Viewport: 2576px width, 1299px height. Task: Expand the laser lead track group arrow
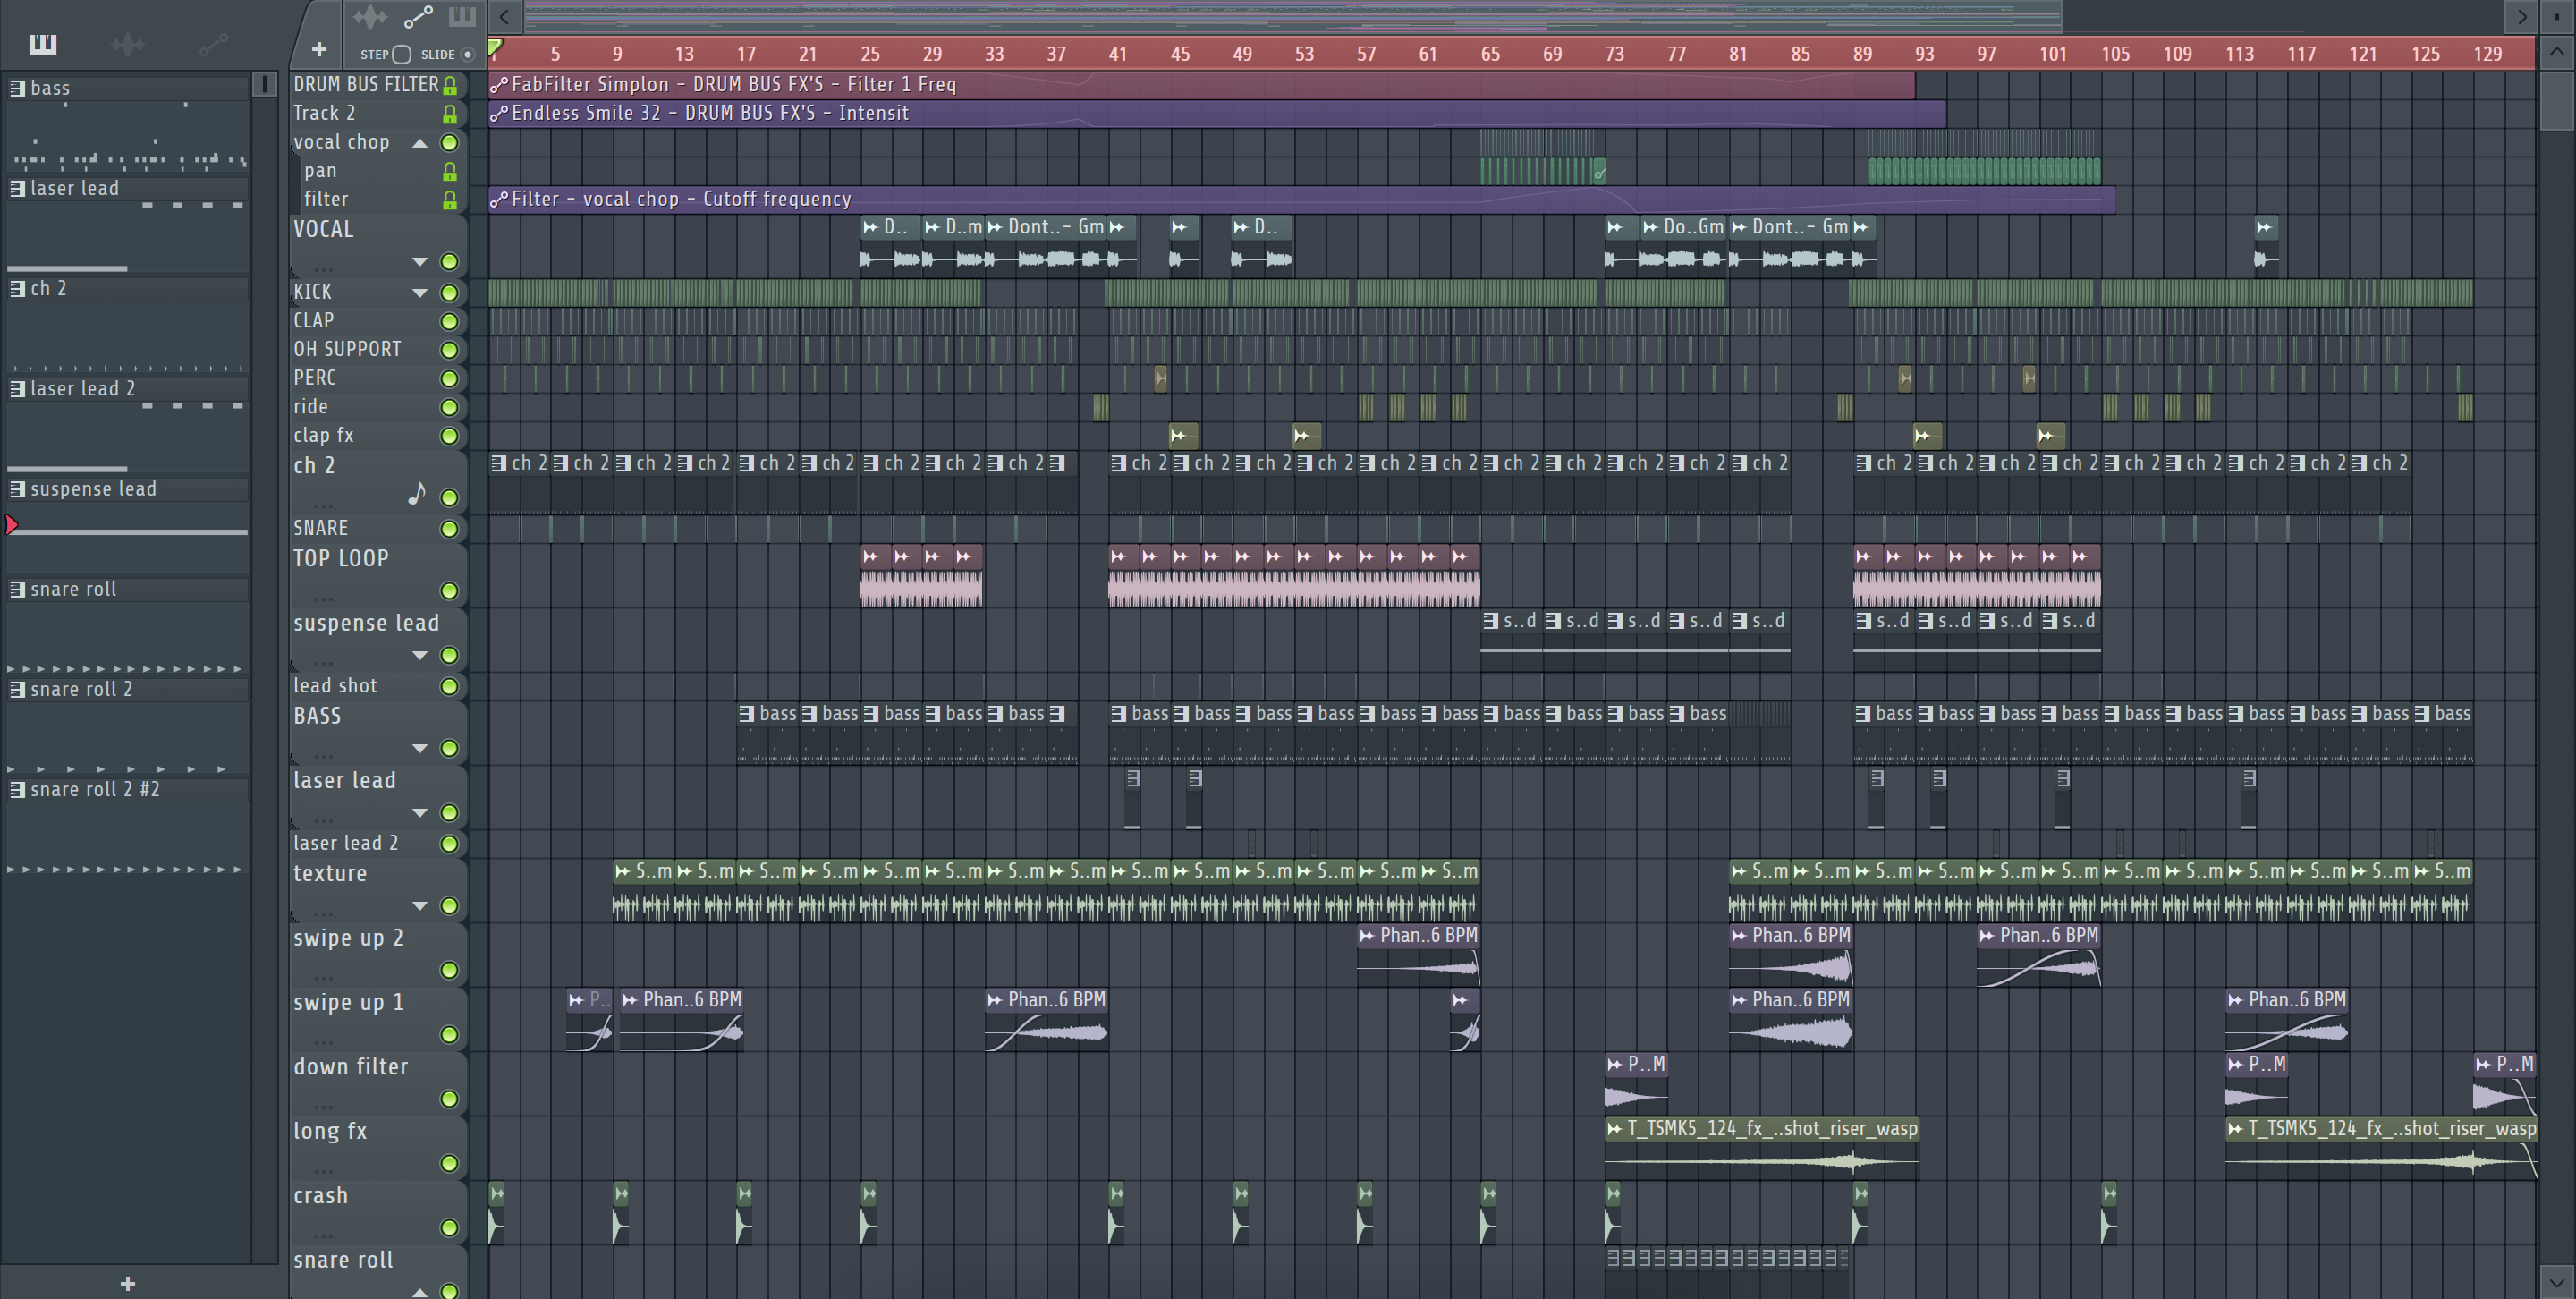pyautogui.click(x=420, y=813)
